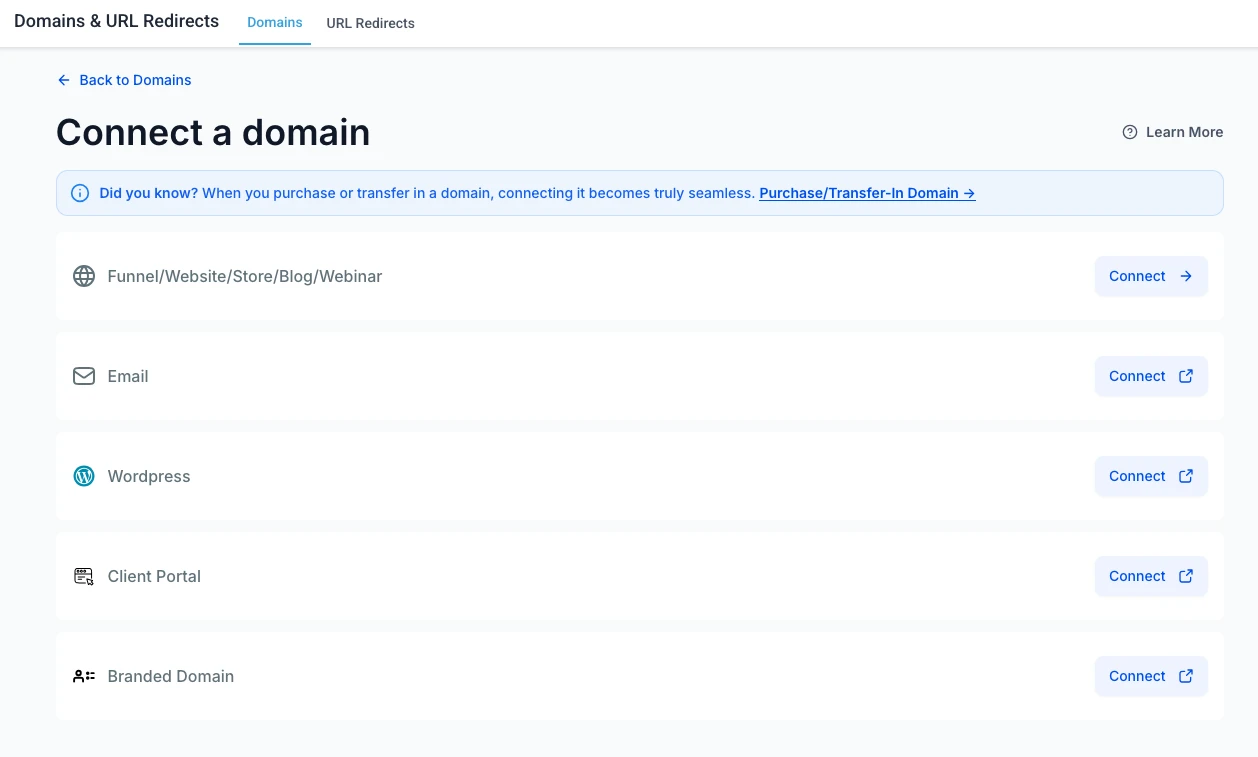Click the info icon in Did you know banner
This screenshot has height=757, width=1258.
pyautogui.click(x=80, y=193)
